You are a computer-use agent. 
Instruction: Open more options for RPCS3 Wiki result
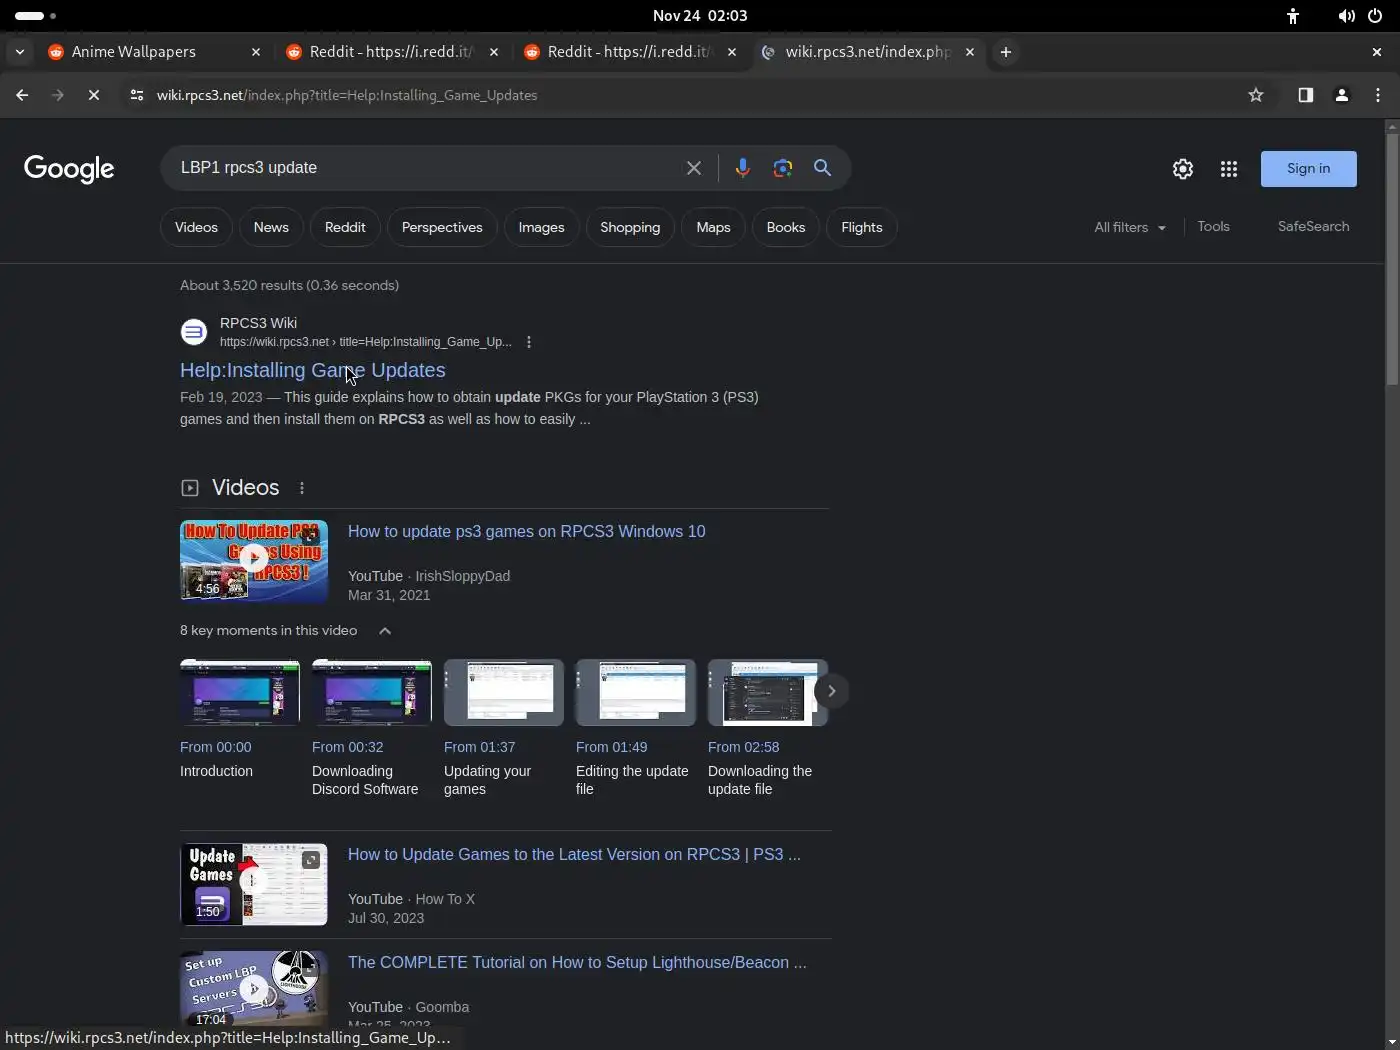click(529, 342)
